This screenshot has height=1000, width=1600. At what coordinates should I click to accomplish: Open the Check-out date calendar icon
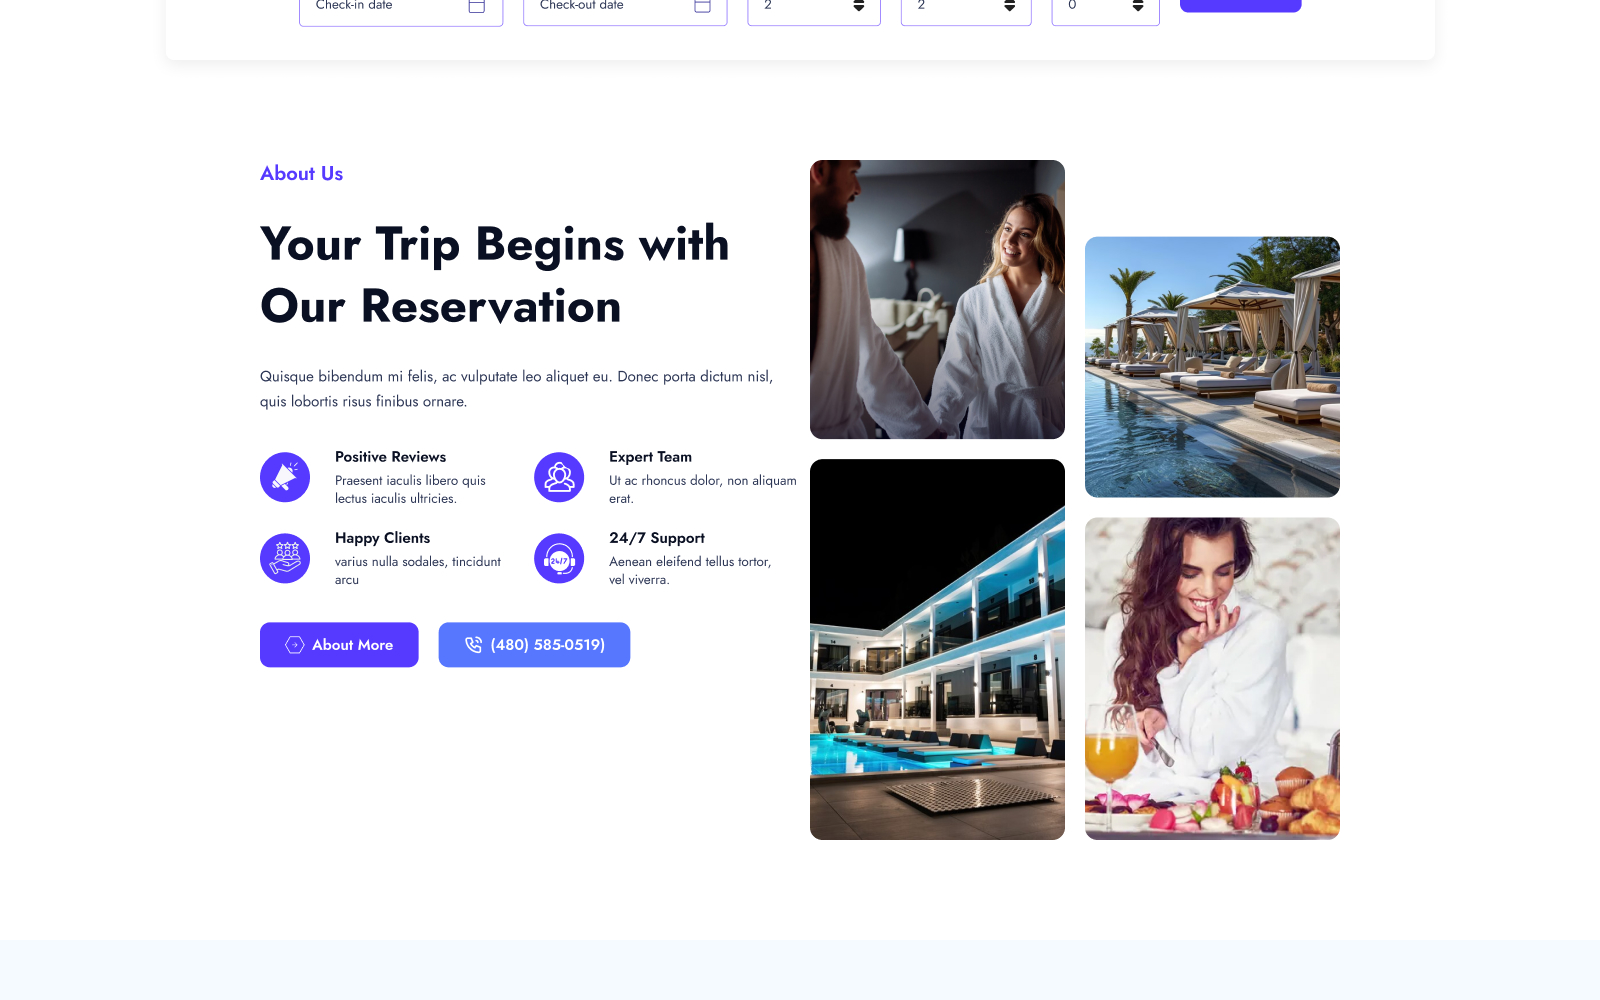click(x=702, y=6)
